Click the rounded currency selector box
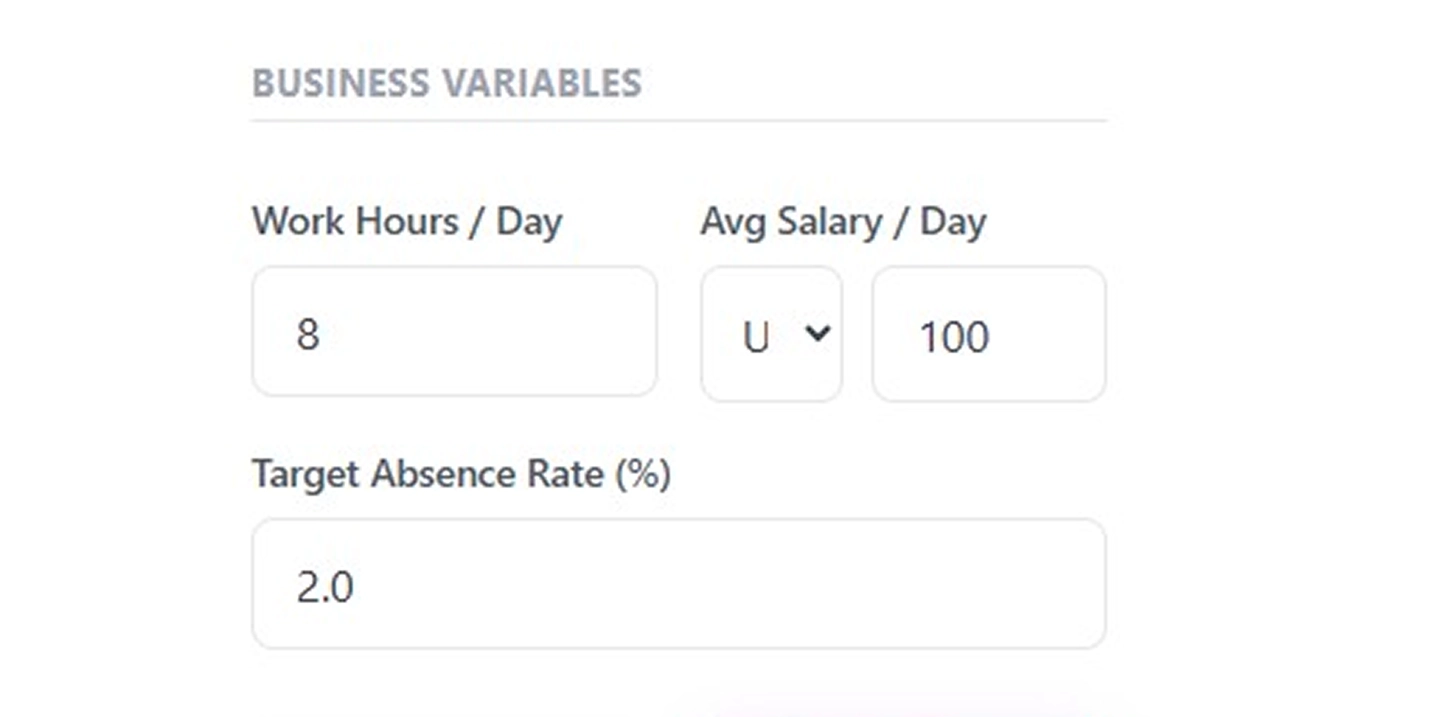The width and height of the screenshot is (1450, 724). click(772, 333)
